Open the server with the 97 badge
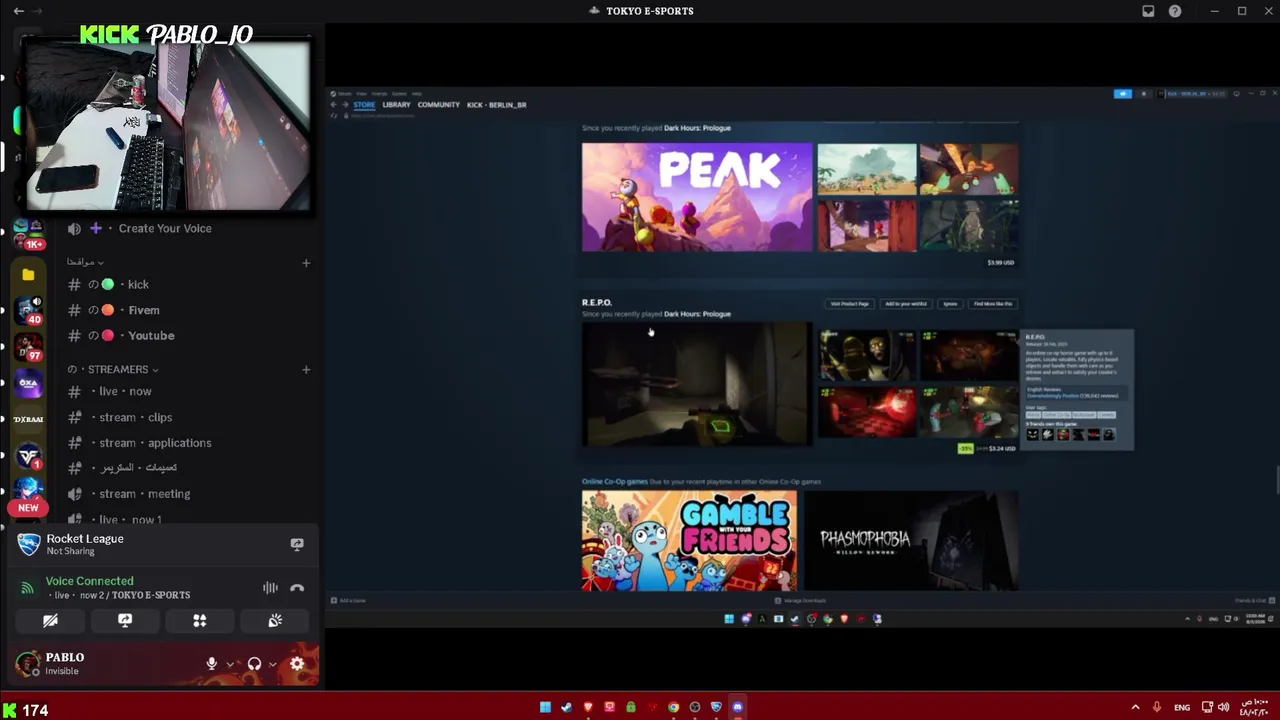1280x720 pixels. [28, 347]
